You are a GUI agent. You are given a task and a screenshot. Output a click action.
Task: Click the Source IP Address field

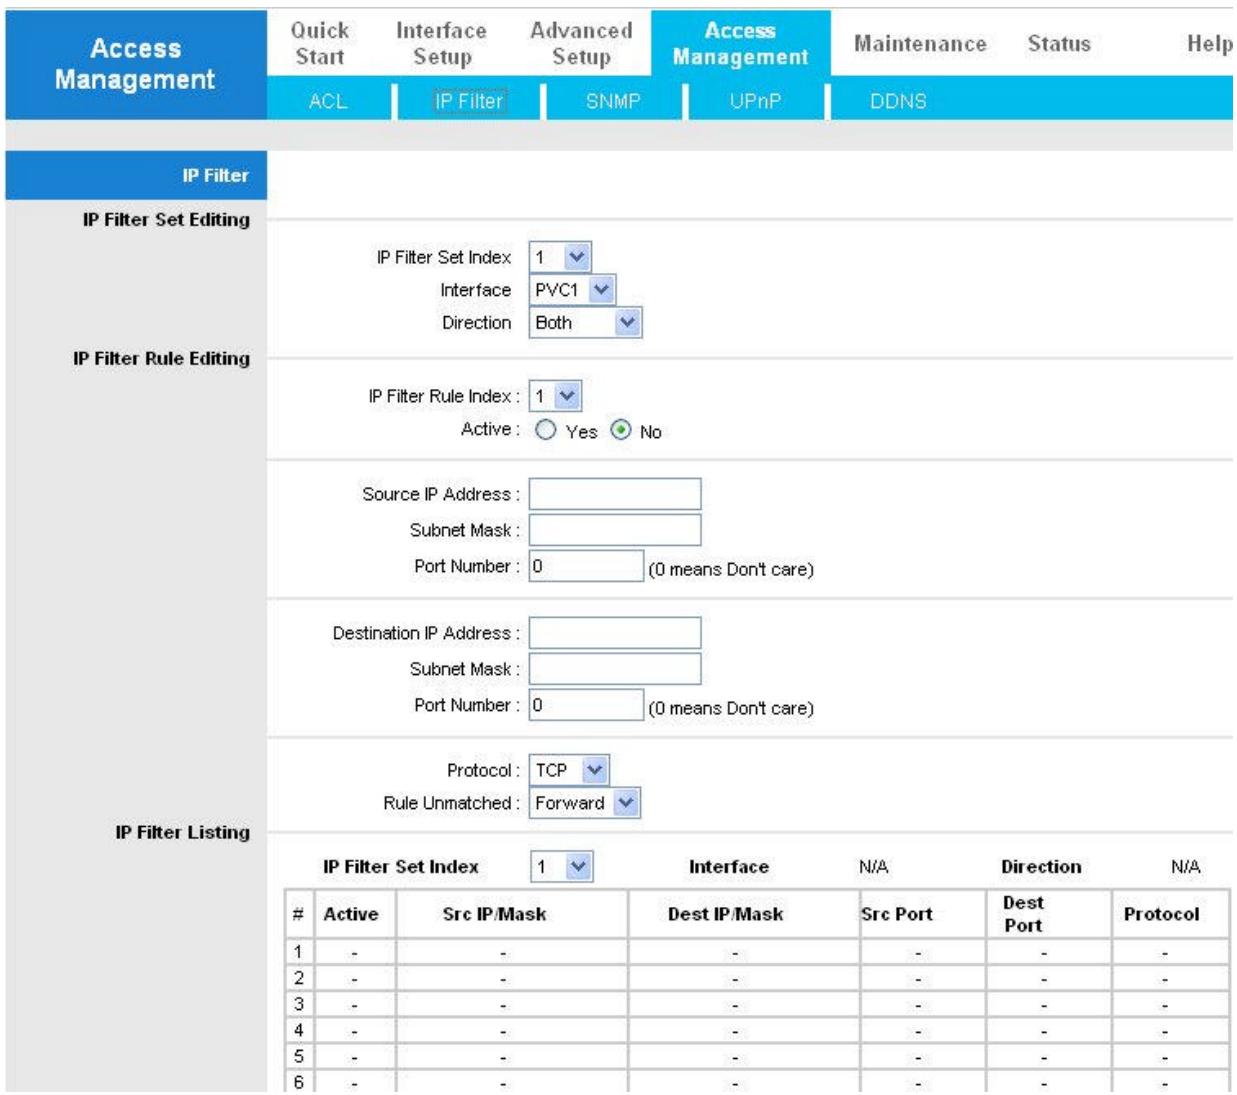pyautogui.click(x=615, y=494)
